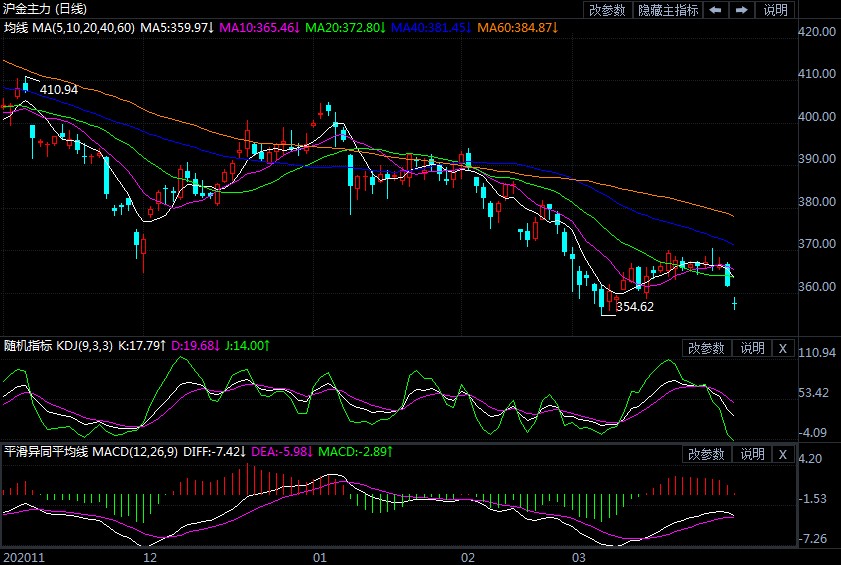Screen dimensions: 841x565
Task: Click 隐藏主指标 button
Action: coord(668,10)
